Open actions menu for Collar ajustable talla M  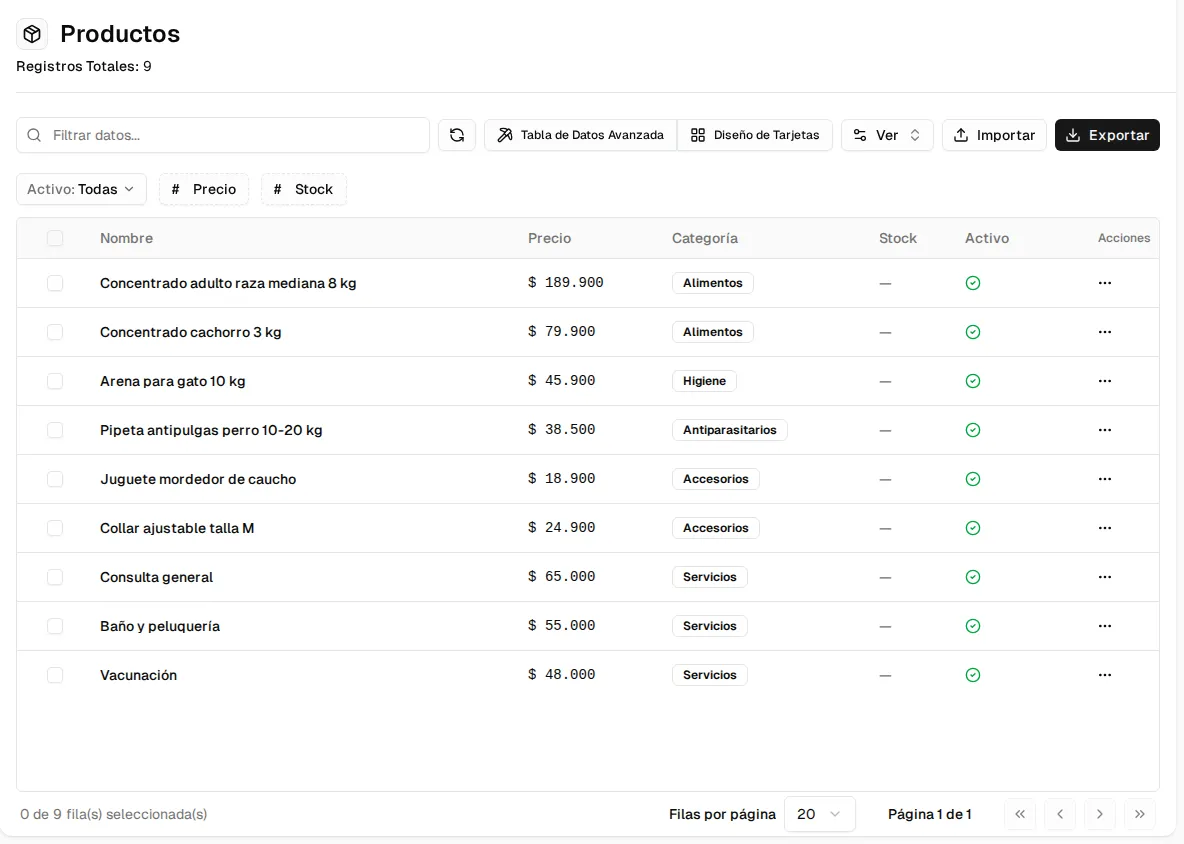pyautogui.click(x=1105, y=528)
